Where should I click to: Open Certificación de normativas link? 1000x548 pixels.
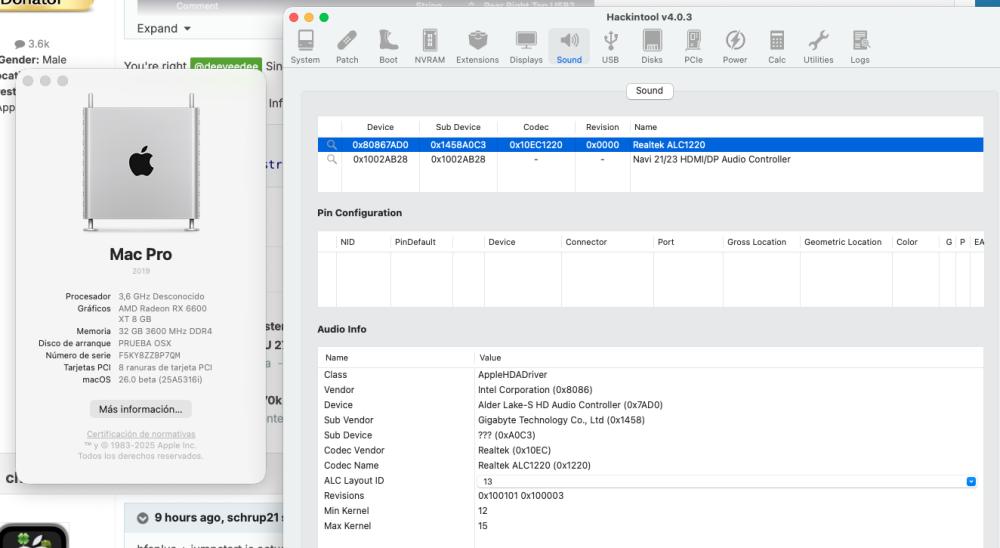(x=141, y=434)
